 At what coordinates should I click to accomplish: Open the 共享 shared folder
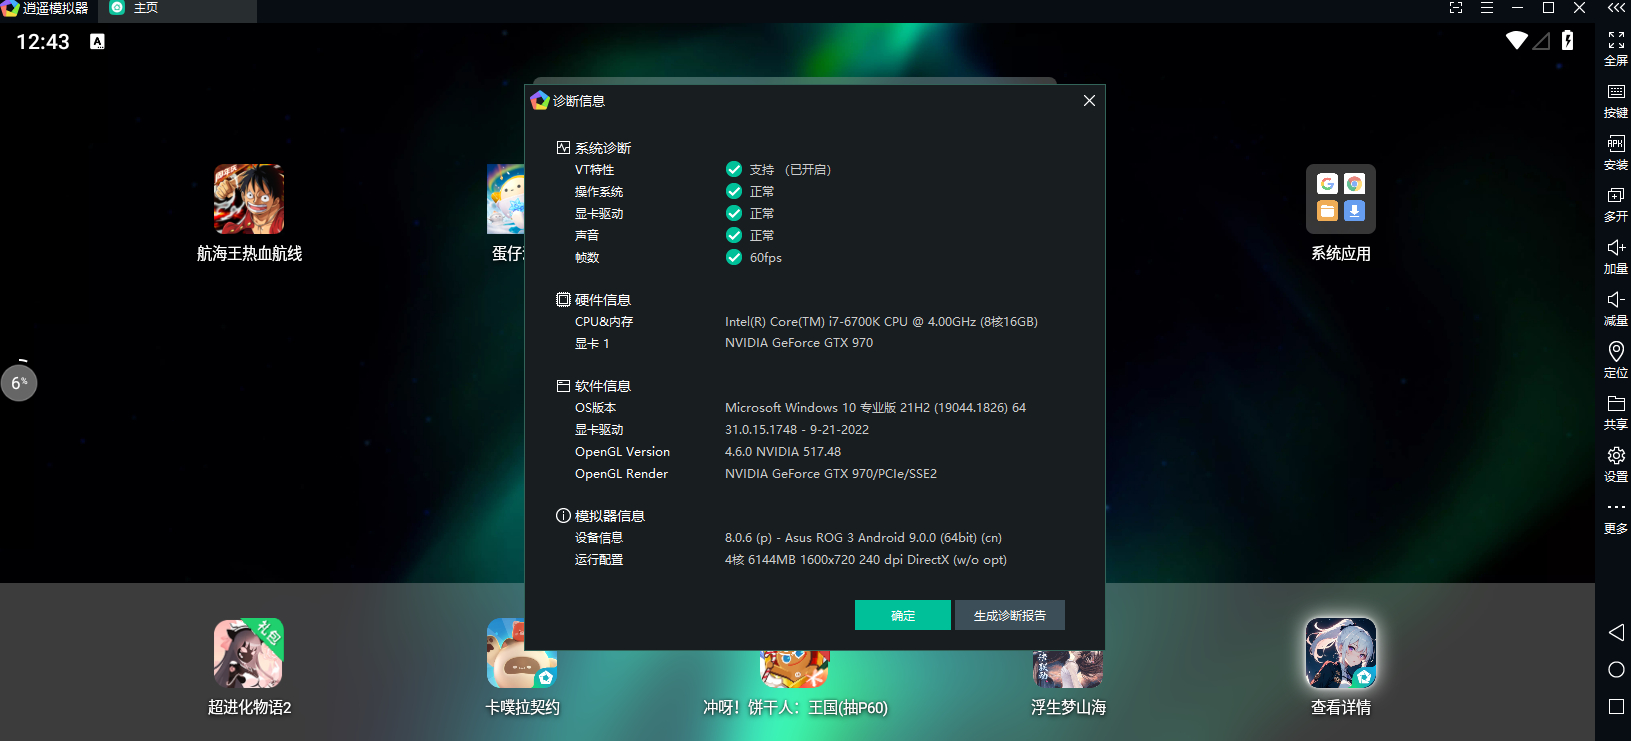1616,403
